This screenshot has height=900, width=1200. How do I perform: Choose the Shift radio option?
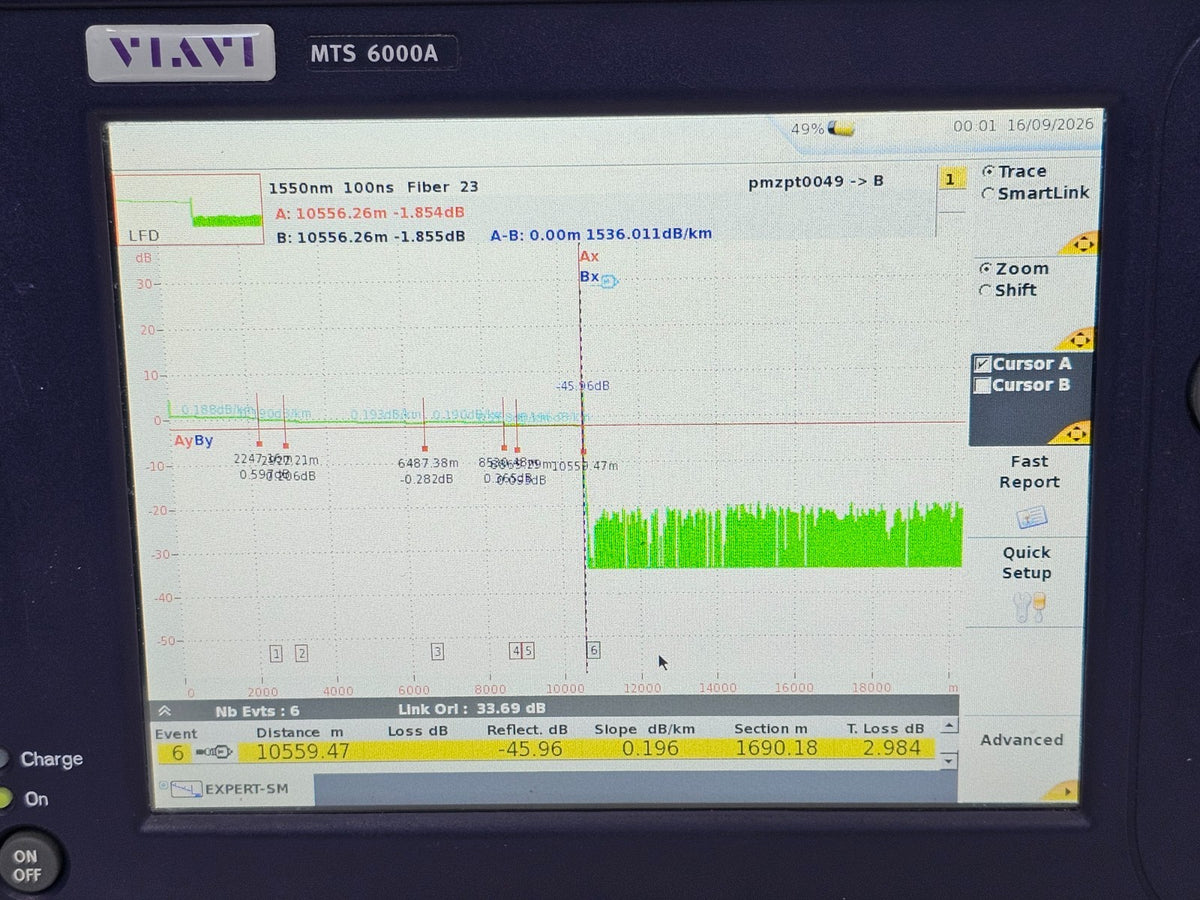[x=986, y=290]
